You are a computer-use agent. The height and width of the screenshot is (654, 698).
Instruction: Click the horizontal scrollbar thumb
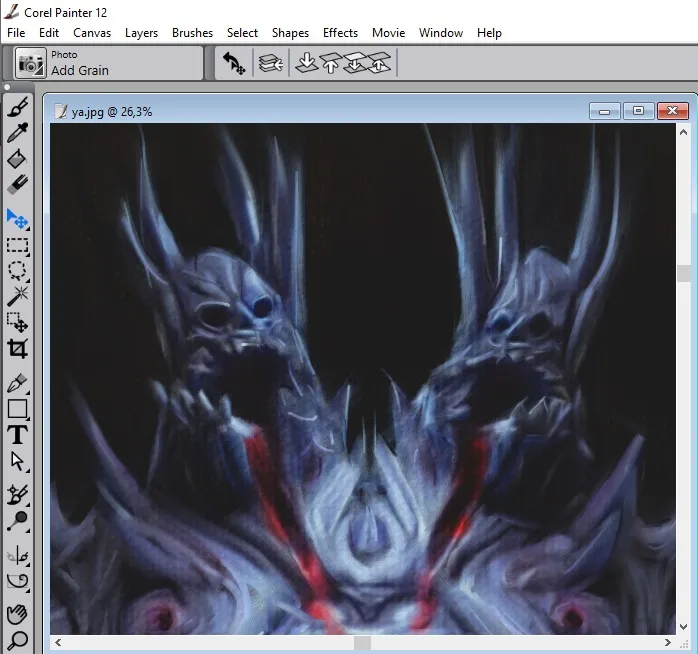[362, 642]
